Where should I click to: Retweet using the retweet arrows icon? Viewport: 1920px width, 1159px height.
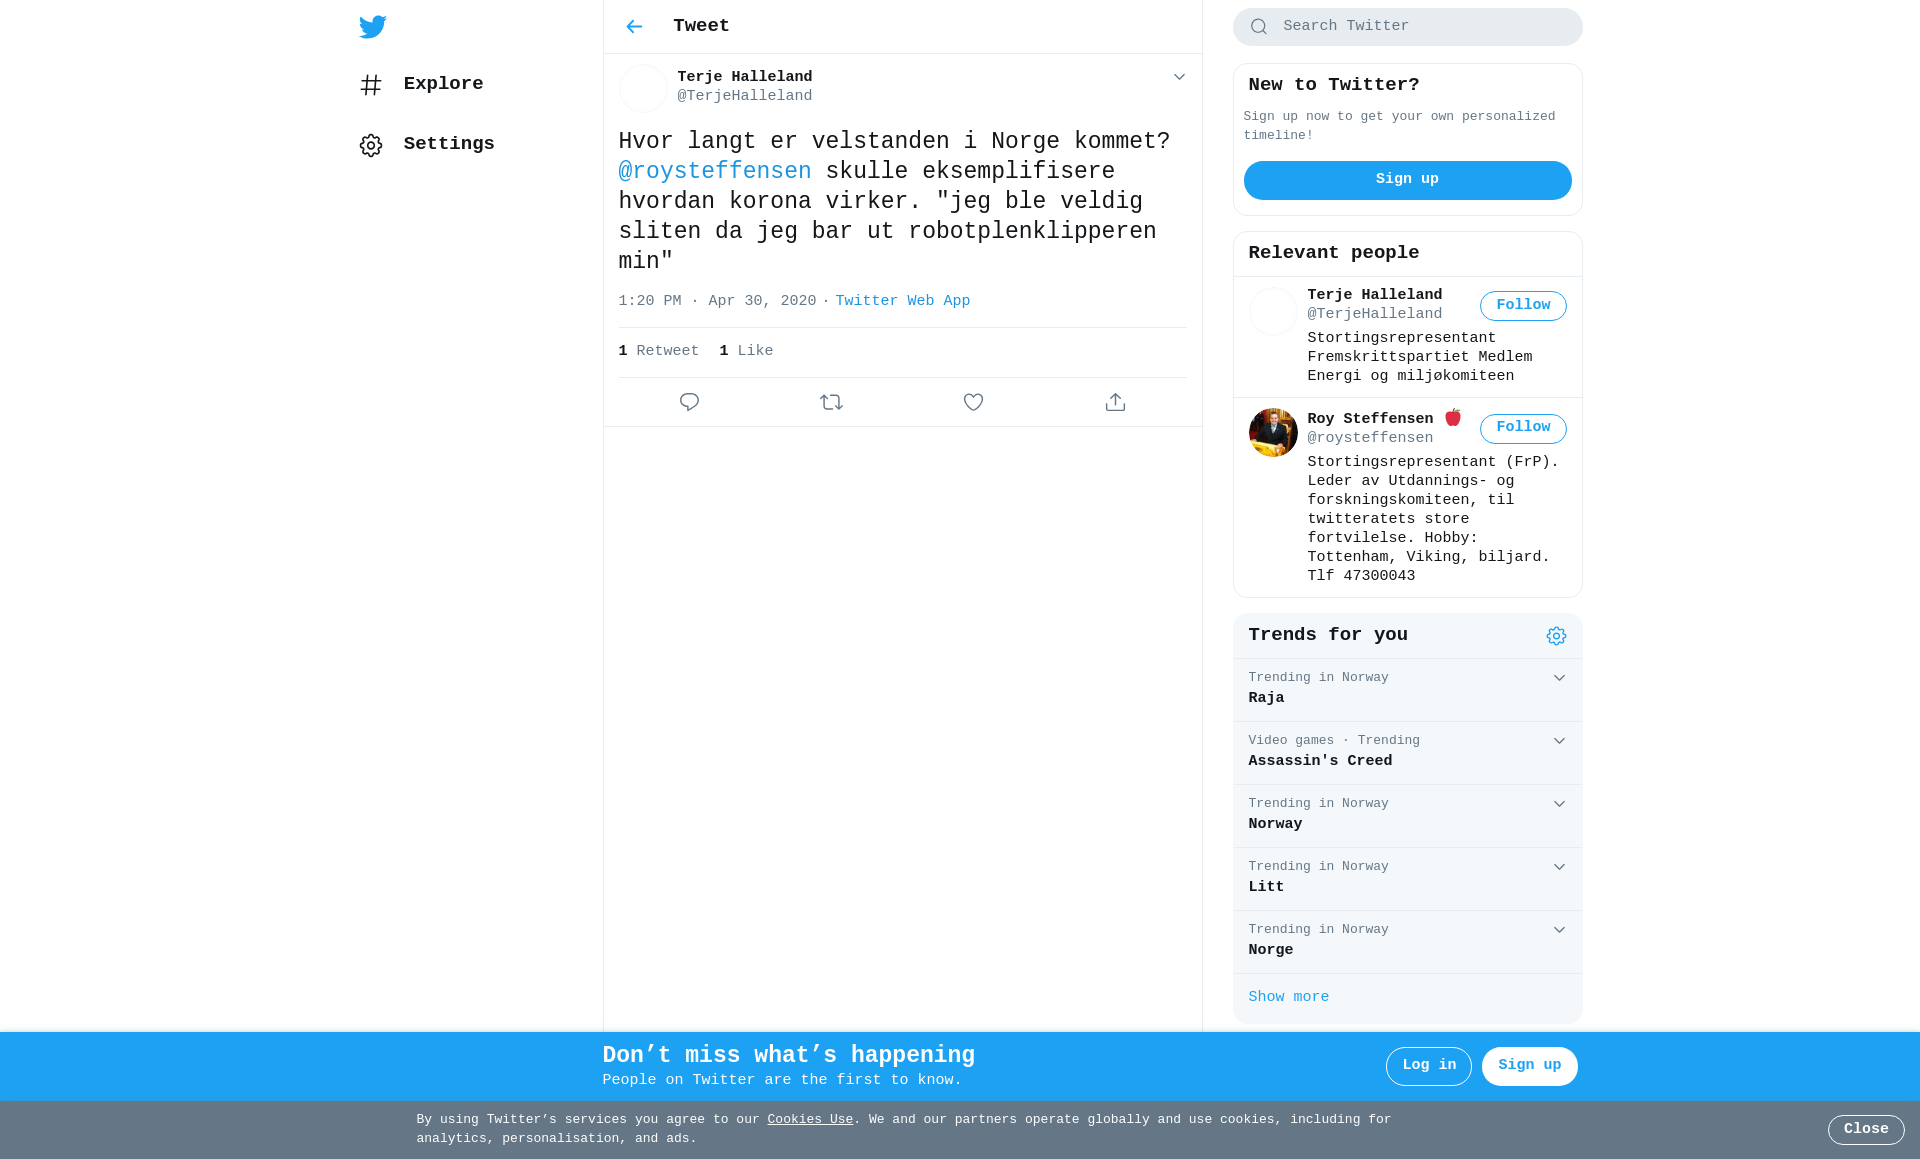(x=831, y=402)
